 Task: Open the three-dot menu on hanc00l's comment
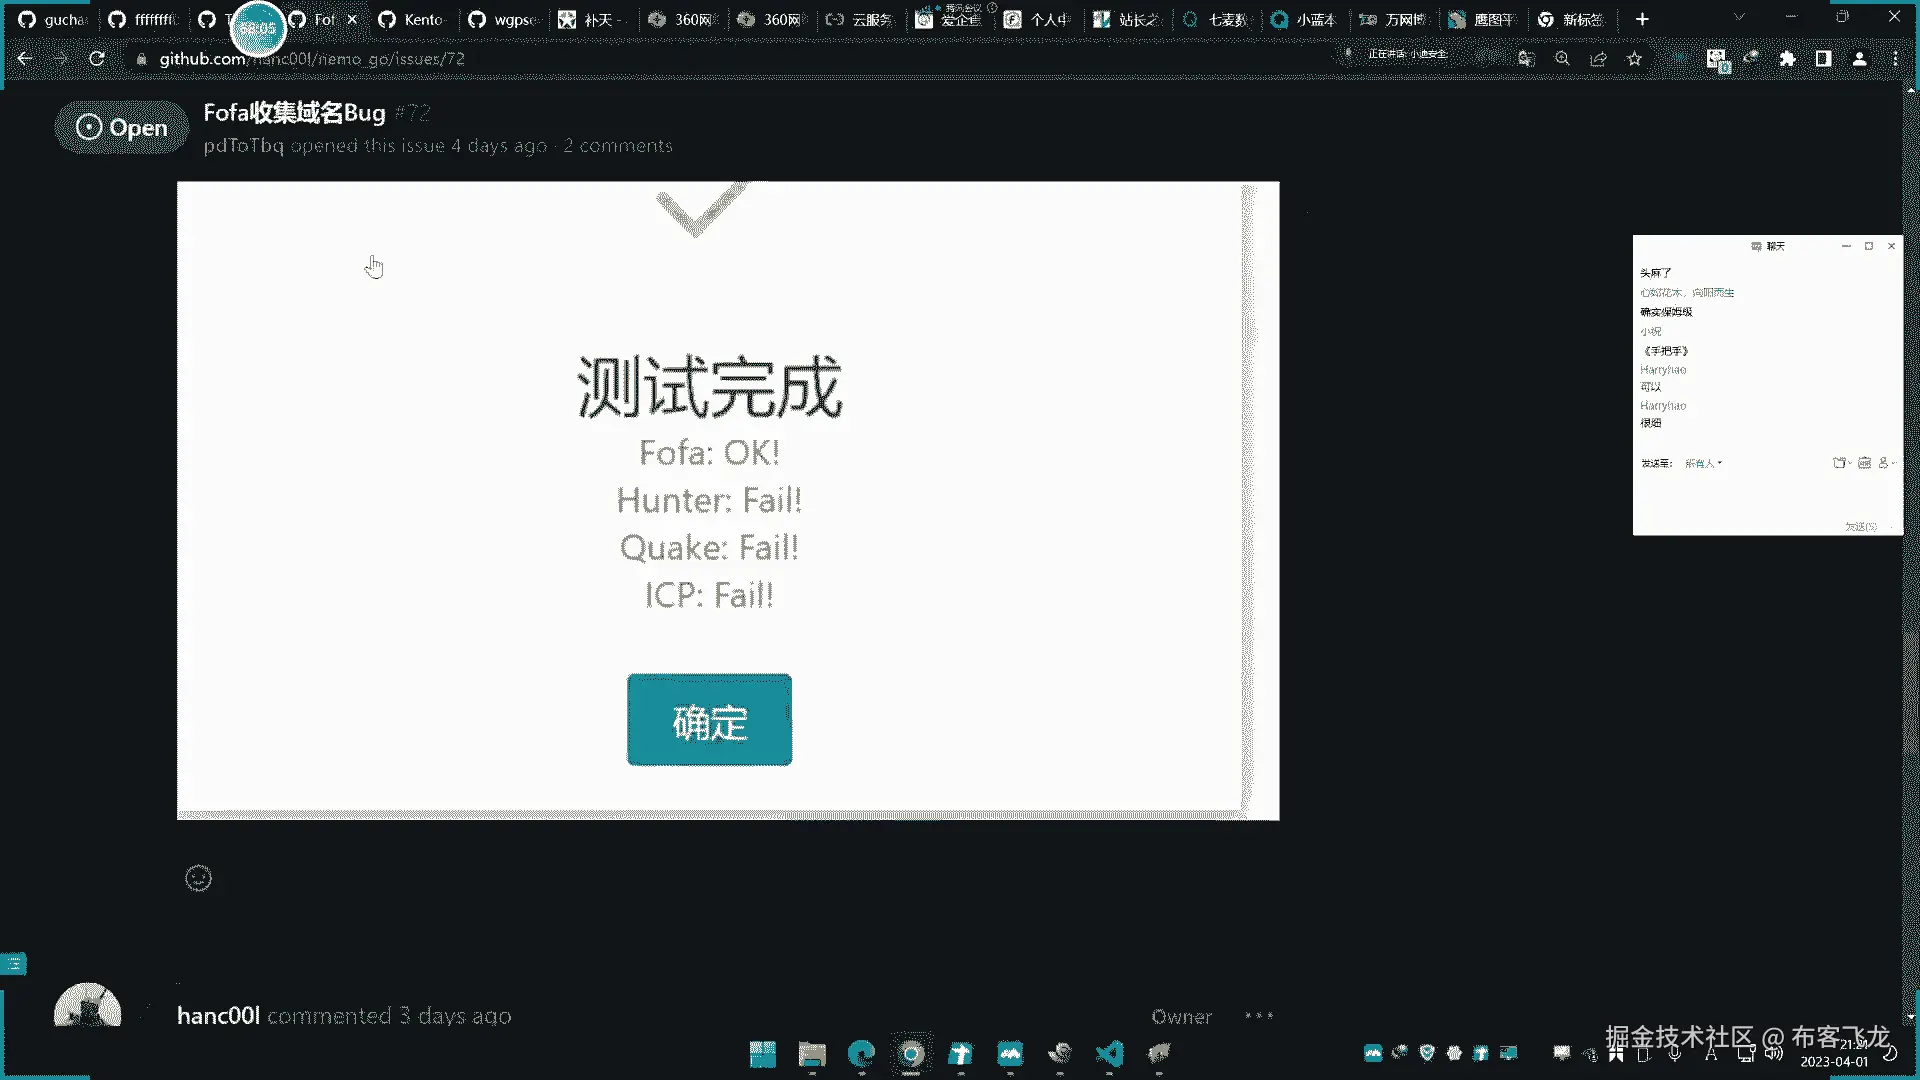coord(1258,1016)
